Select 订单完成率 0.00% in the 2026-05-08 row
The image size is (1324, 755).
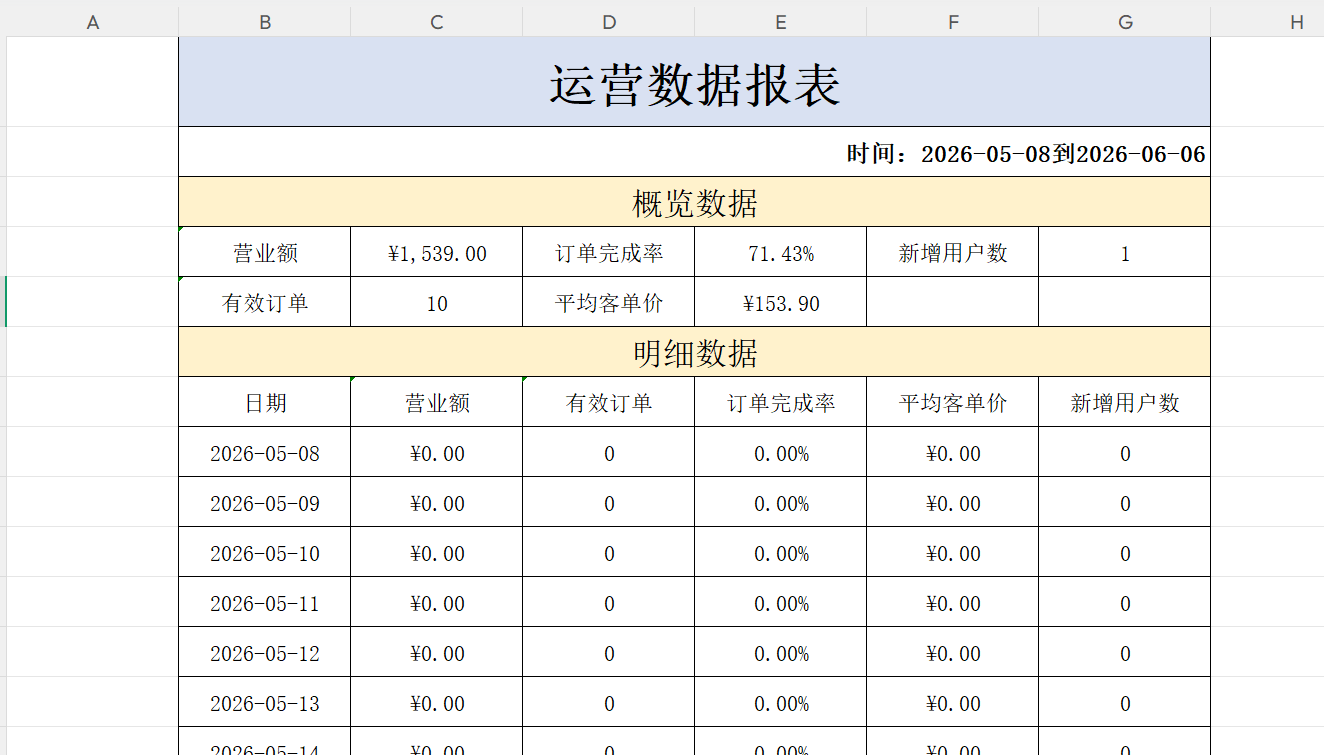[781, 452]
